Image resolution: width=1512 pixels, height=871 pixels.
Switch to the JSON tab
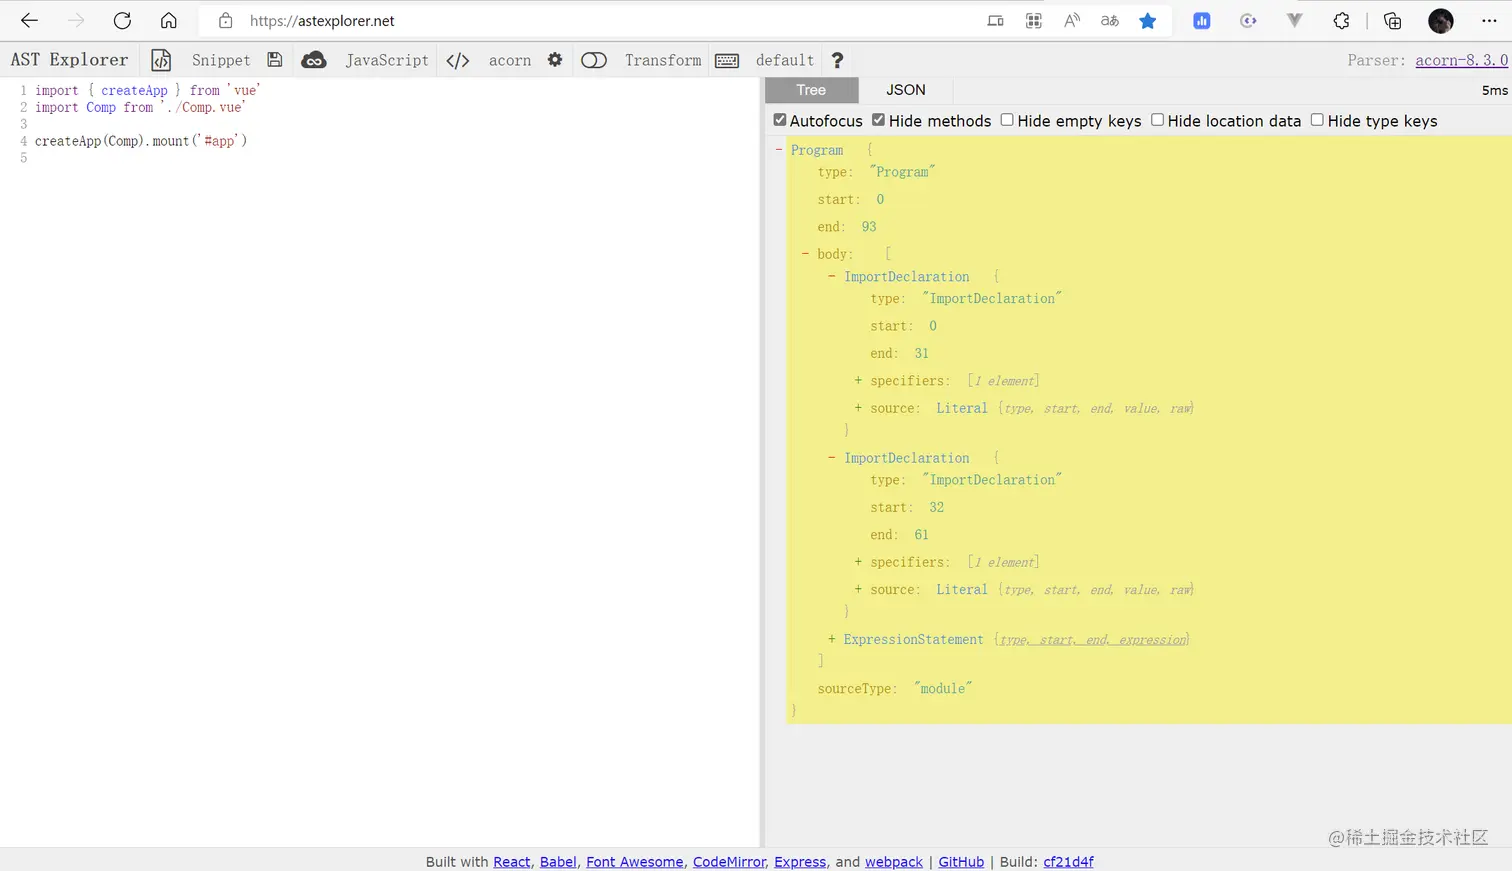pos(905,90)
